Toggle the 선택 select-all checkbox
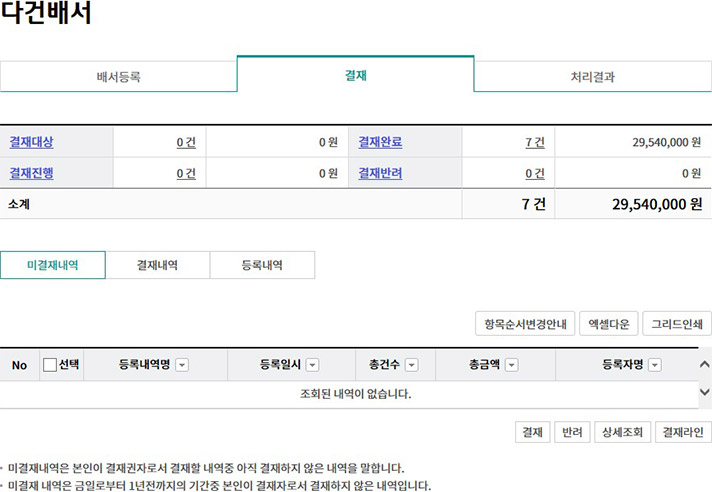The image size is (712, 492). click(x=50, y=365)
